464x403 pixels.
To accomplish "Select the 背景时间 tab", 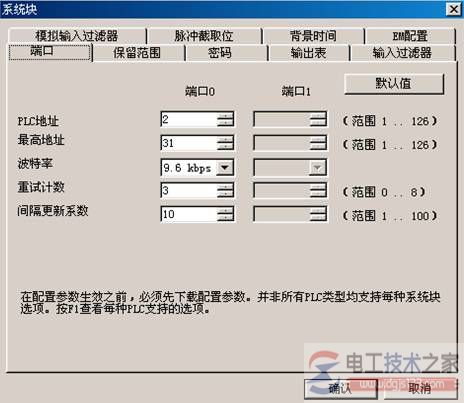I will 313,36.
